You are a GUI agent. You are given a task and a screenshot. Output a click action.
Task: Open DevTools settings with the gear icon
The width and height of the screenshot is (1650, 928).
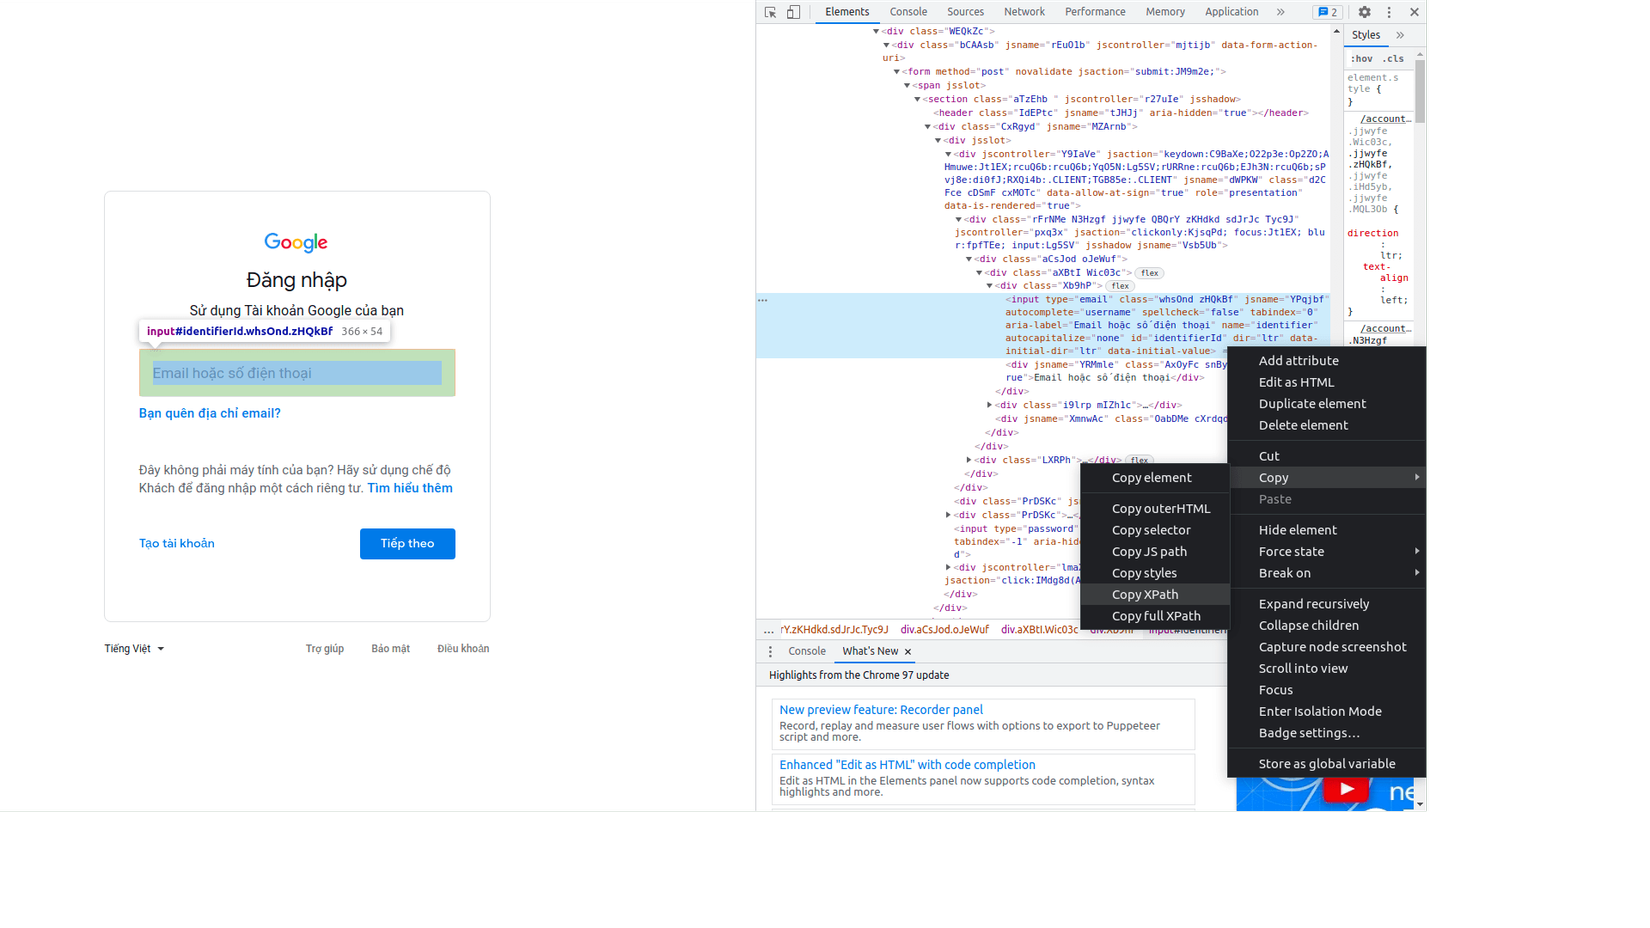pyautogui.click(x=1365, y=12)
